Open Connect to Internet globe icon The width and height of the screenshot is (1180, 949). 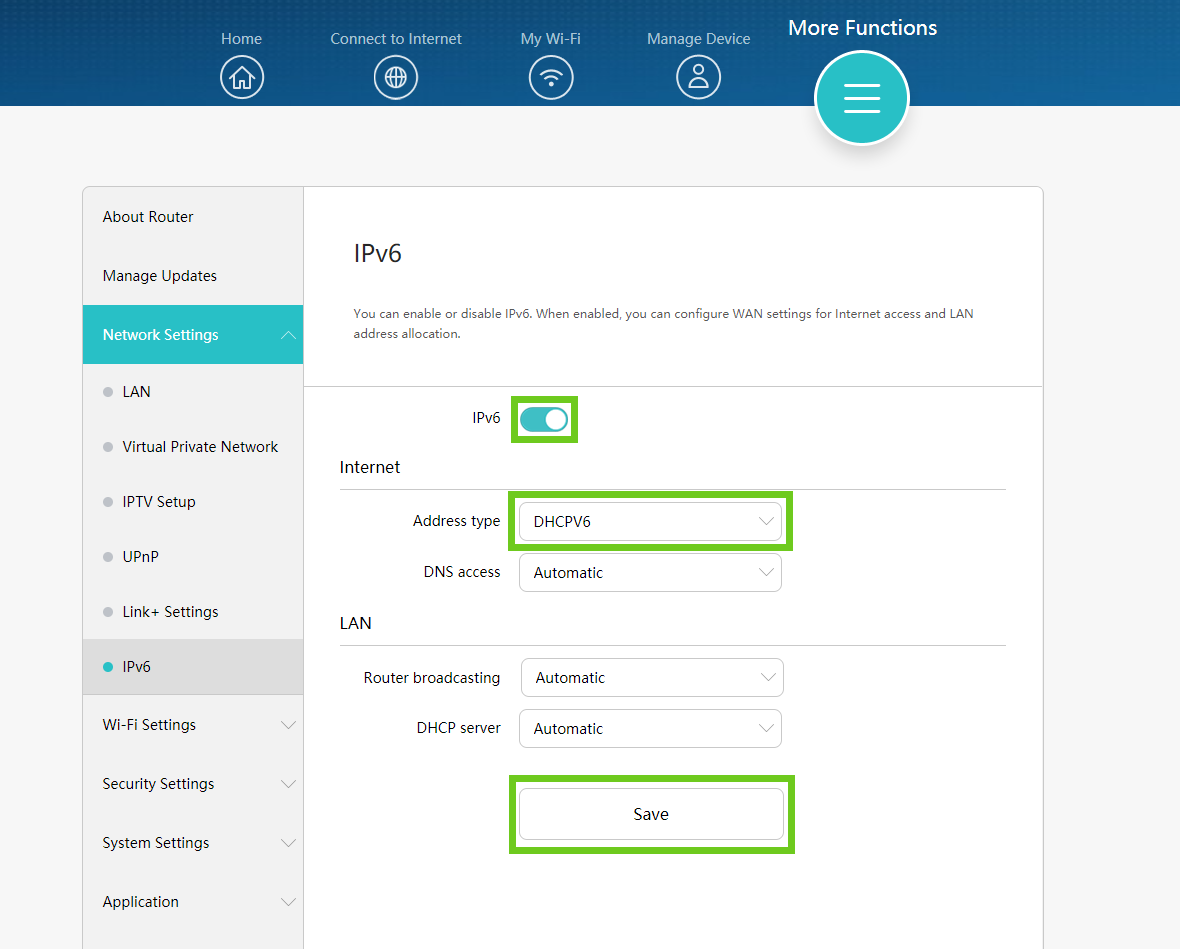click(396, 77)
